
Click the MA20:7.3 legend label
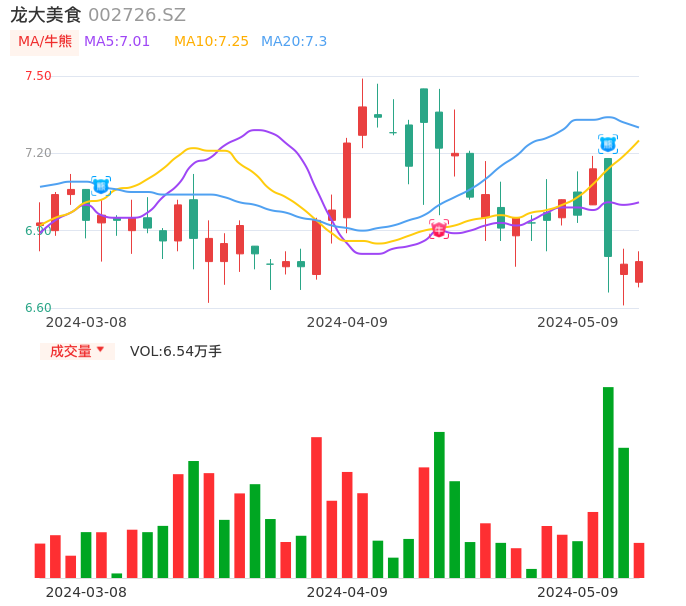tap(294, 42)
